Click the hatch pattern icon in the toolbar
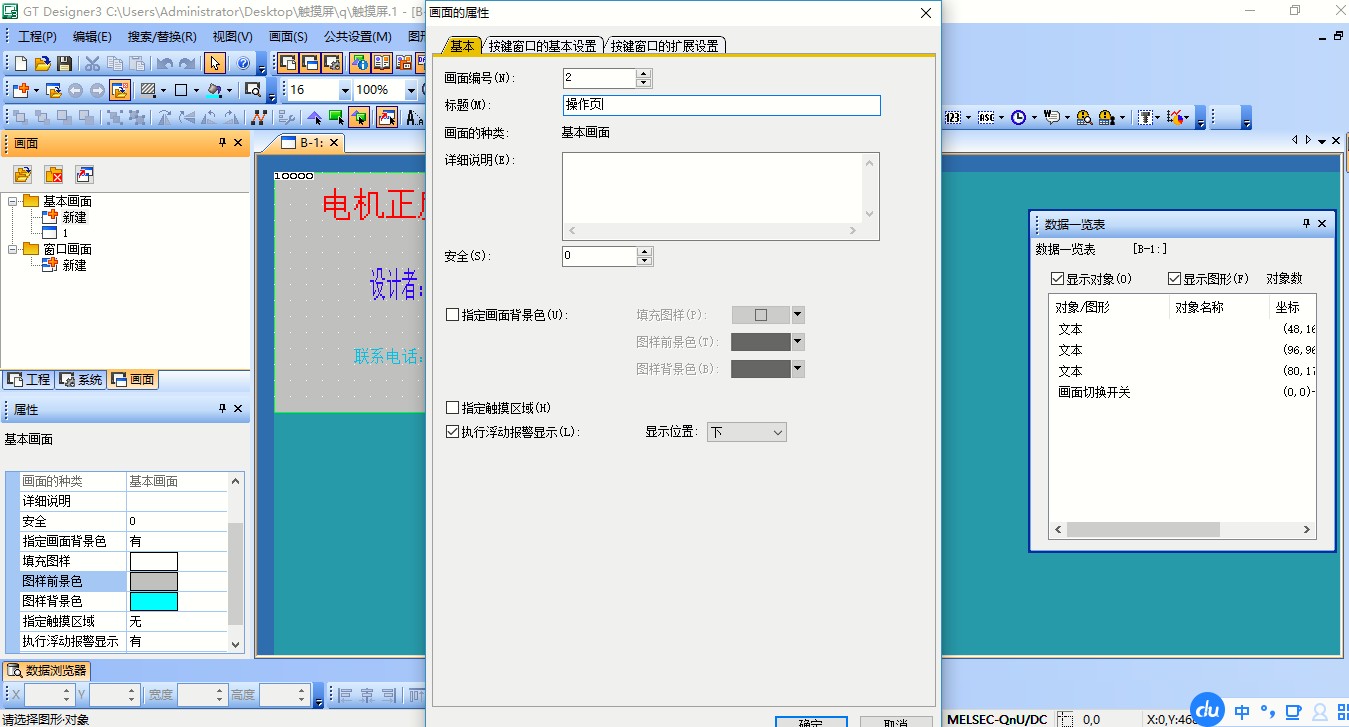This screenshot has height=727, width=1349. pyautogui.click(x=149, y=90)
